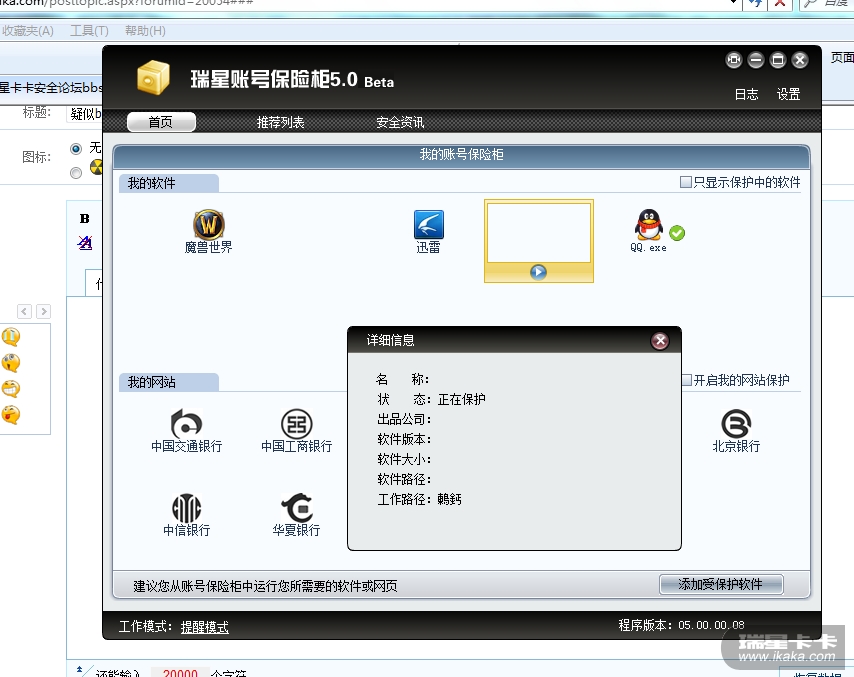Image resolution: width=854 pixels, height=677 pixels.
Task: Enable 开启我的网站保护 checkbox
Action: point(687,380)
